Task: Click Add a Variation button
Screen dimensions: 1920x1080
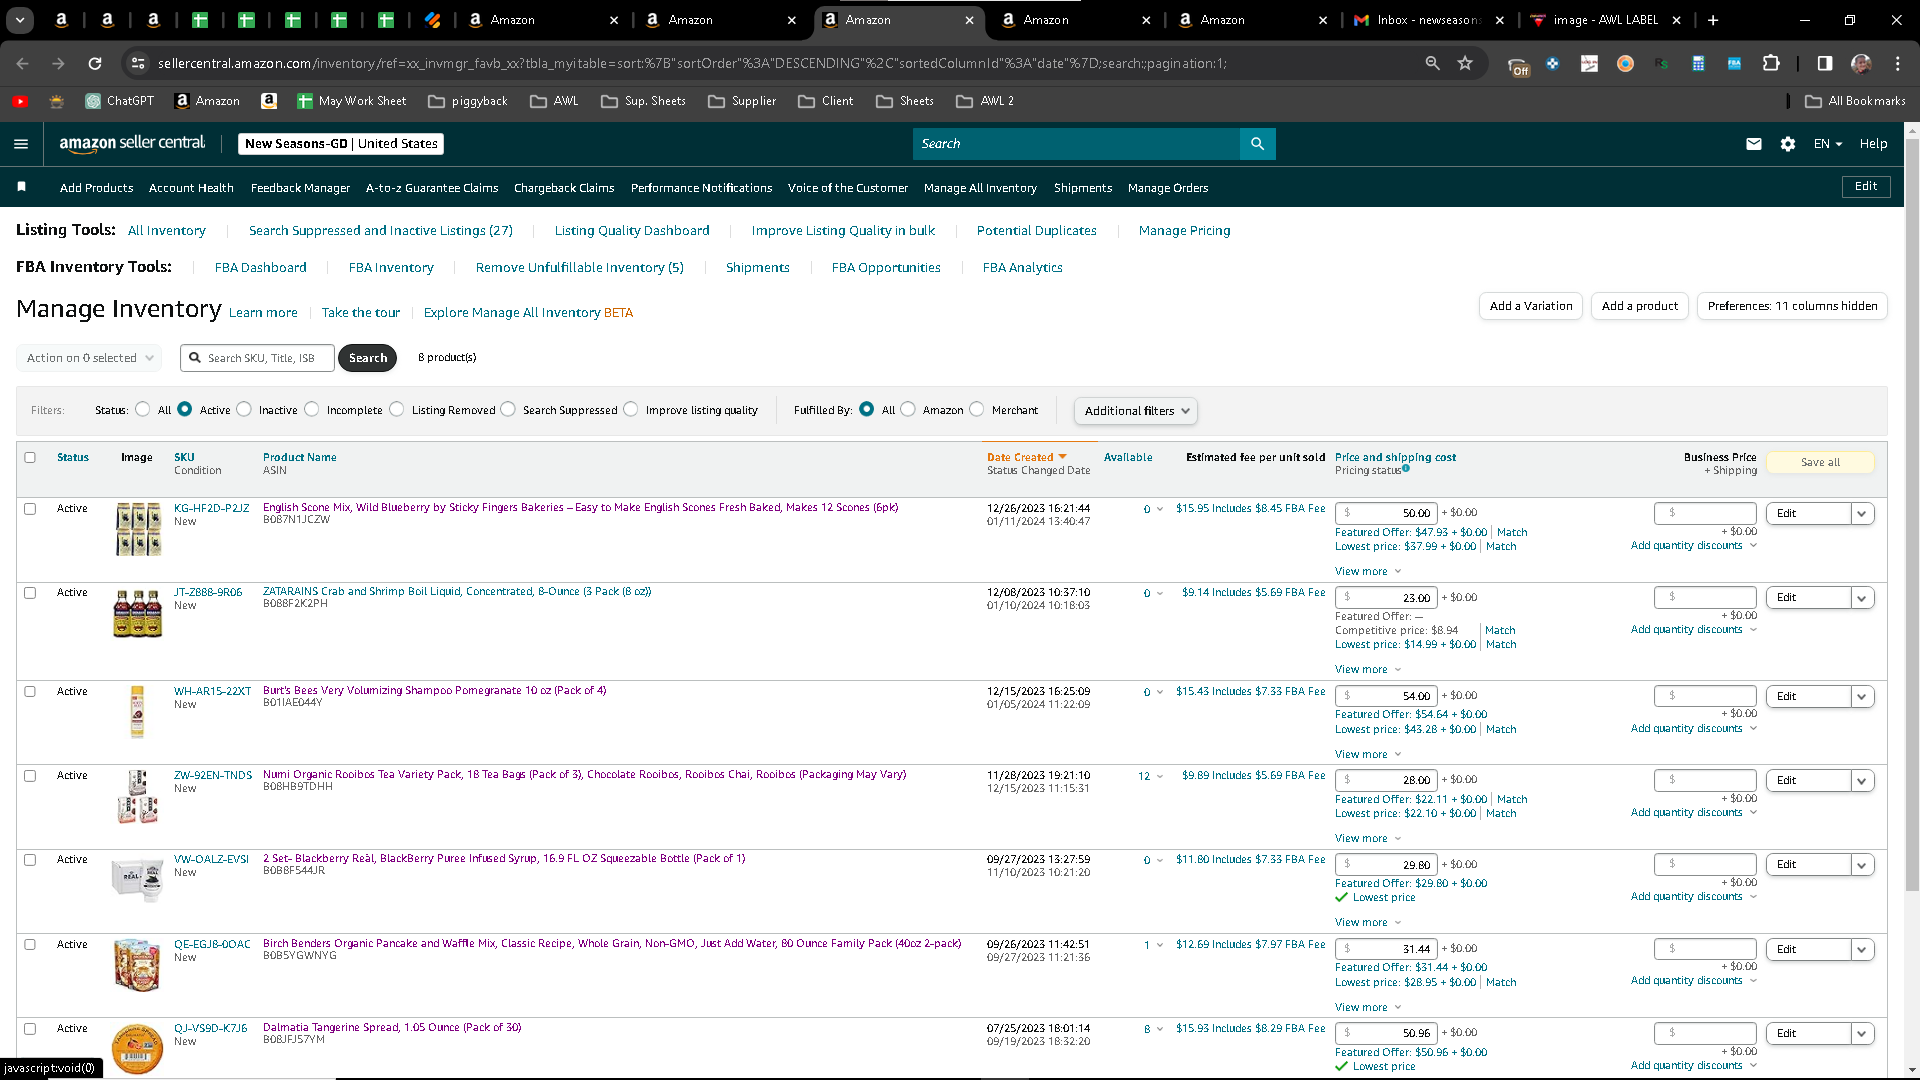Action: pos(1531,306)
